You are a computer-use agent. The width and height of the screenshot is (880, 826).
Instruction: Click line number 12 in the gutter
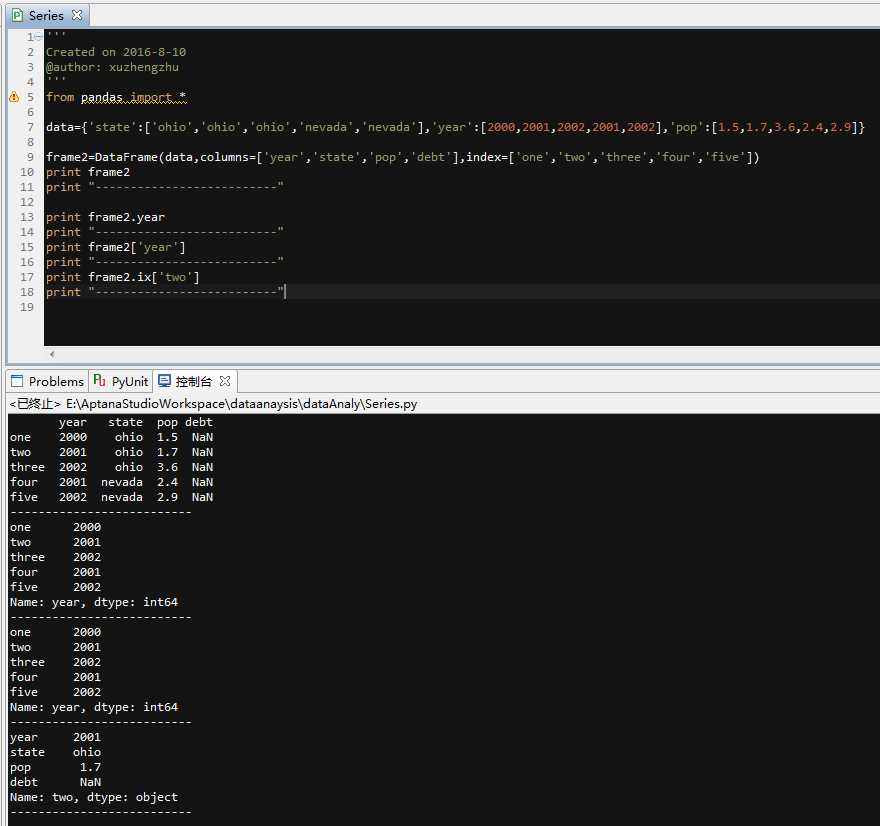click(x=27, y=202)
